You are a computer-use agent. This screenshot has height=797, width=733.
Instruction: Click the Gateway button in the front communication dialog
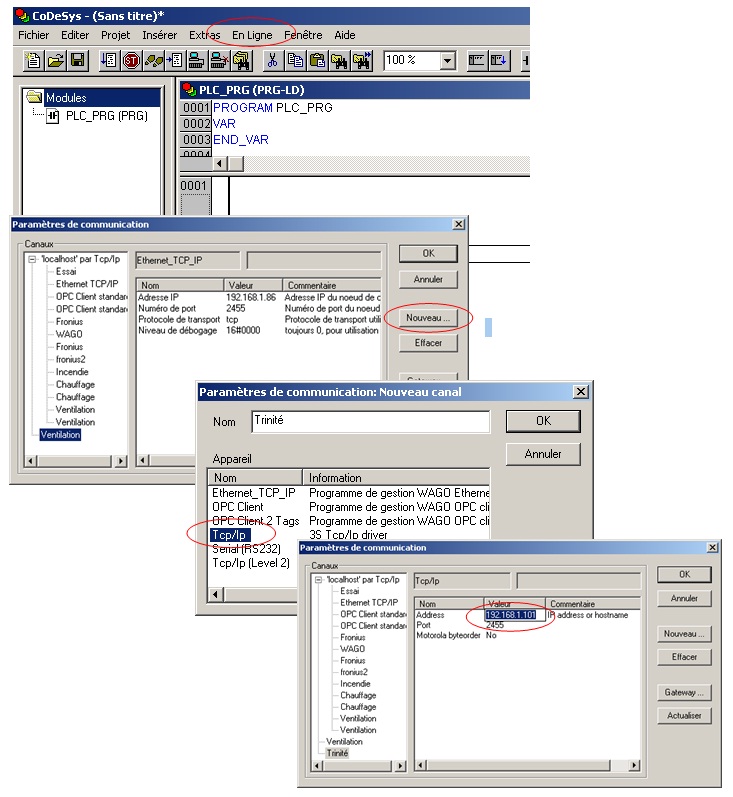pyautogui.click(x=684, y=692)
